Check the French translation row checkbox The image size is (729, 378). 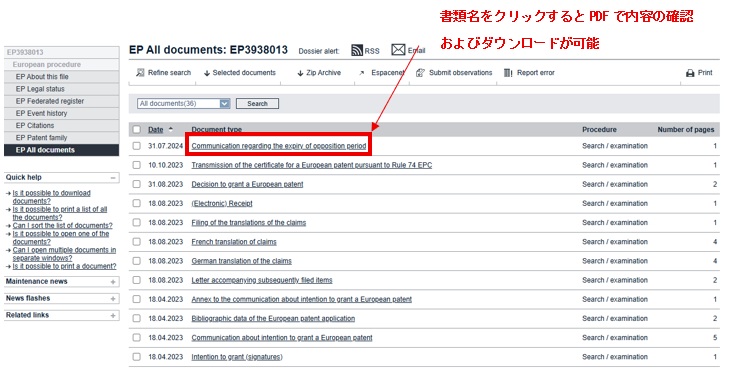tap(136, 242)
